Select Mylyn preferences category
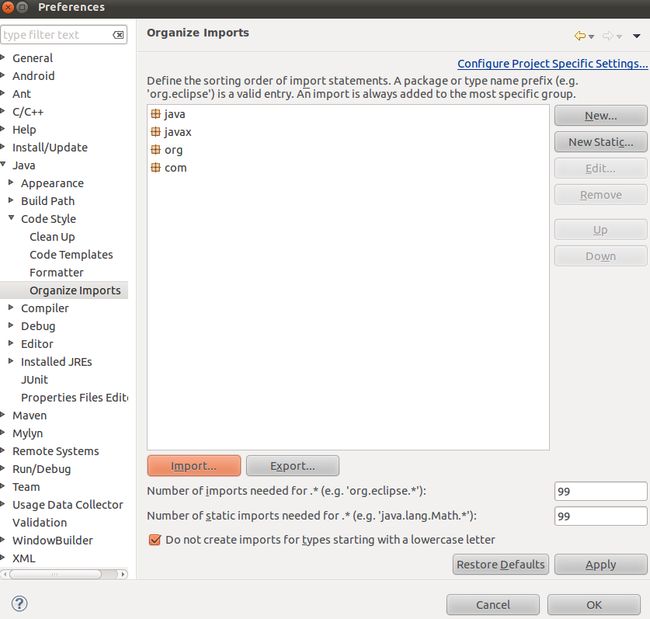Image resolution: width=650 pixels, height=619 pixels. pos(27,433)
